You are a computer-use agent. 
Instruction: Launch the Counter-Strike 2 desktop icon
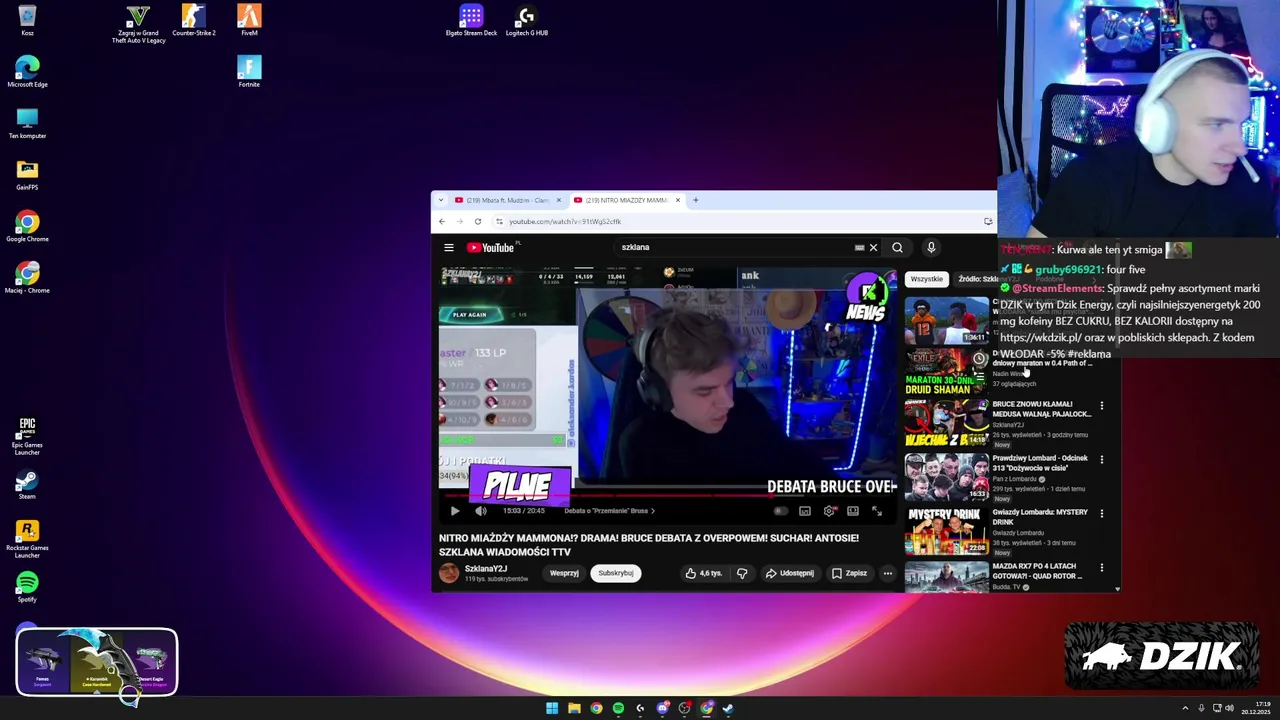pos(193,20)
